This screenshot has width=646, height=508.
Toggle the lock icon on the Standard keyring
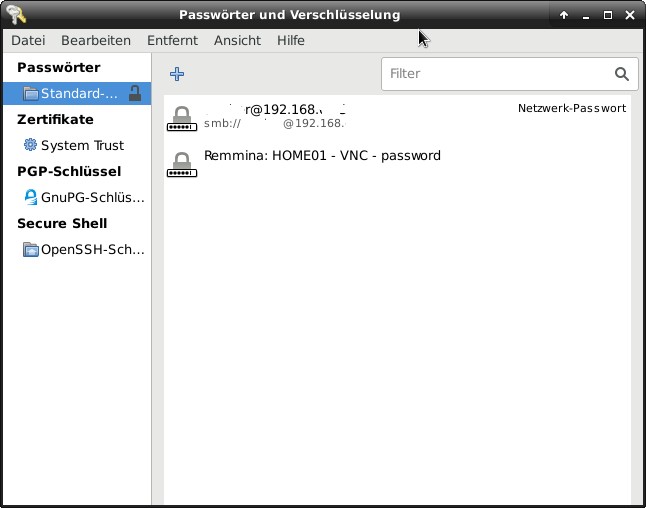tap(135, 94)
